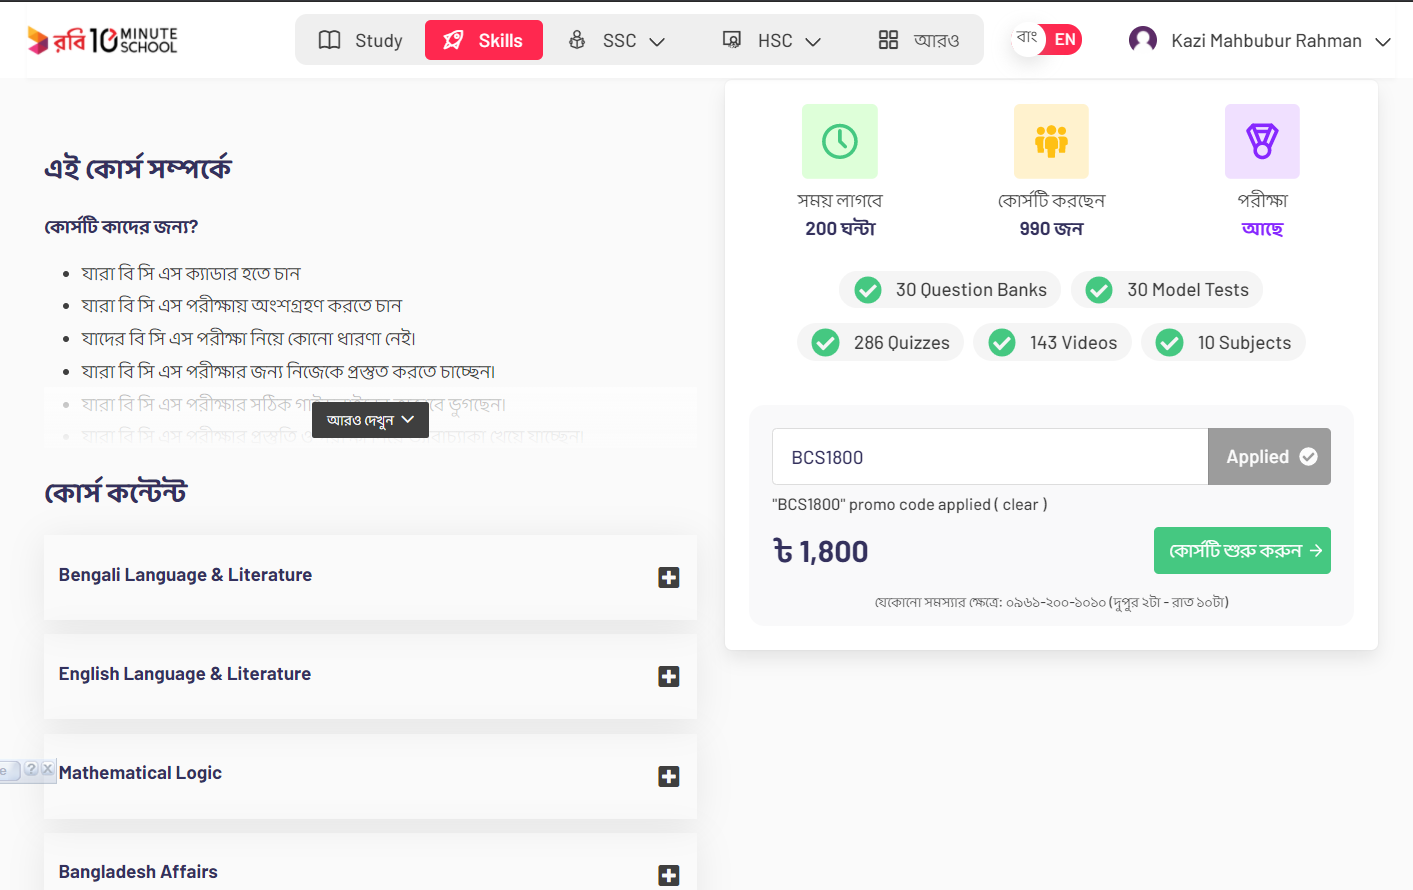The height and width of the screenshot is (890, 1413).
Task: Select the Skills tab
Action: (x=484, y=40)
